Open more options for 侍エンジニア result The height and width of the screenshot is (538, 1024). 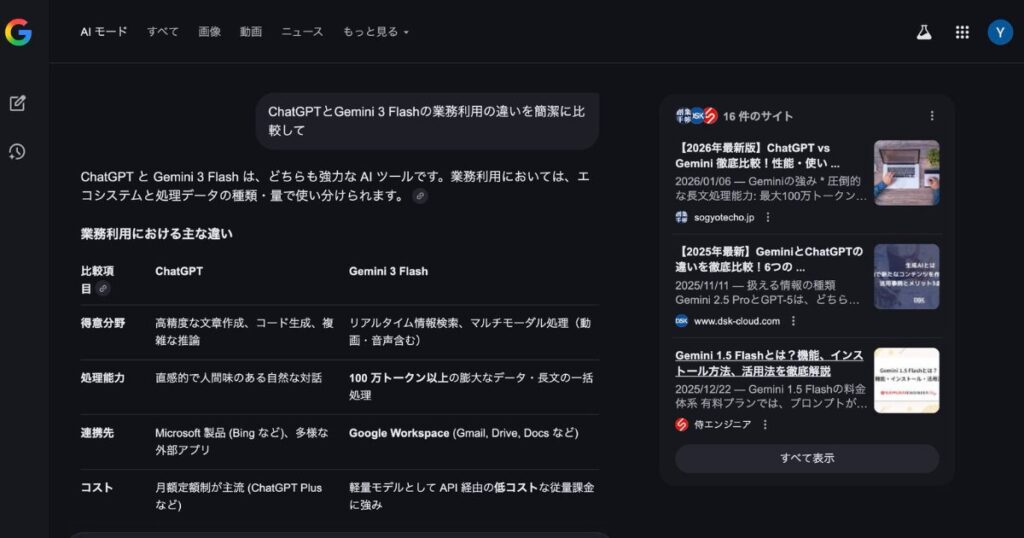pyautogui.click(x=765, y=425)
